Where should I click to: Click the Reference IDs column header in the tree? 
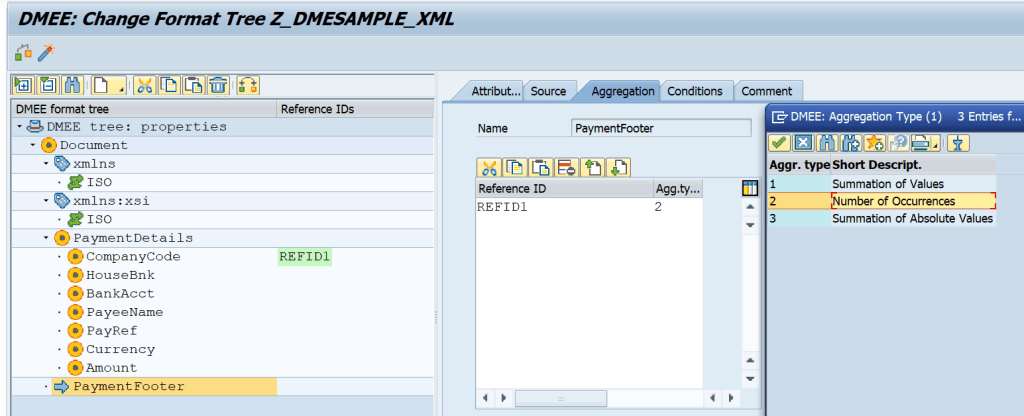pyautogui.click(x=355, y=109)
